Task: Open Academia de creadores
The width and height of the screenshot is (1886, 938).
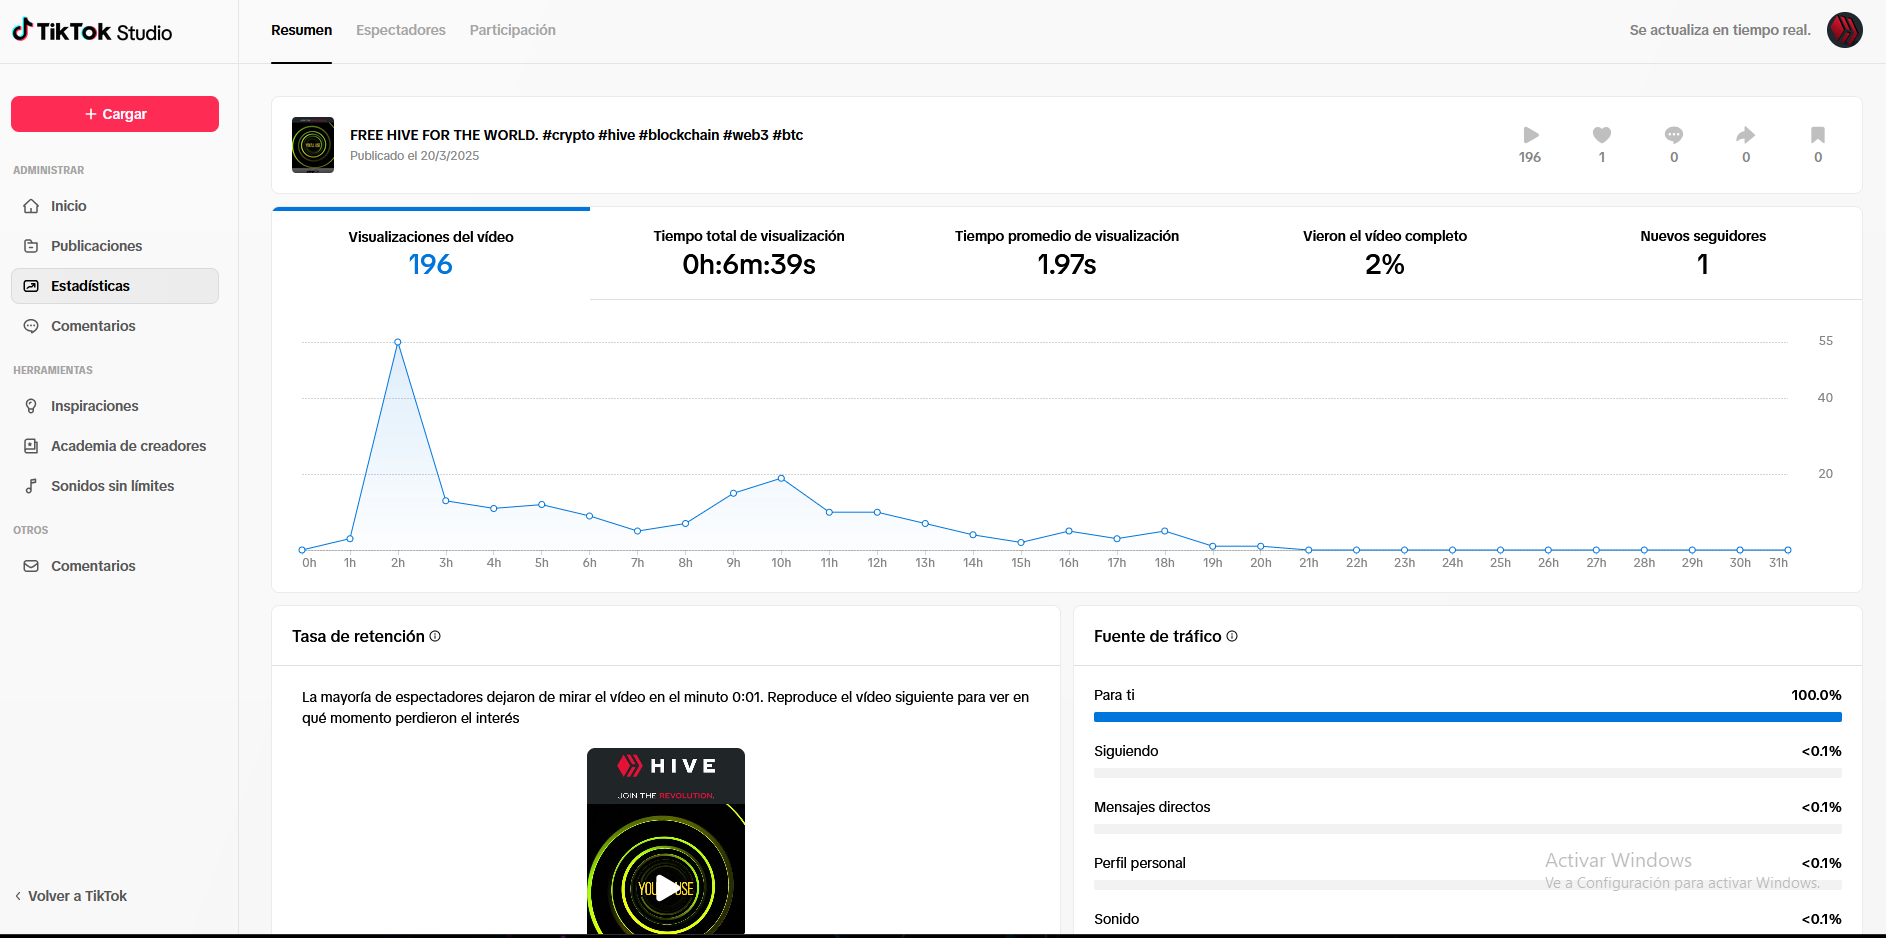Action: (115, 446)
